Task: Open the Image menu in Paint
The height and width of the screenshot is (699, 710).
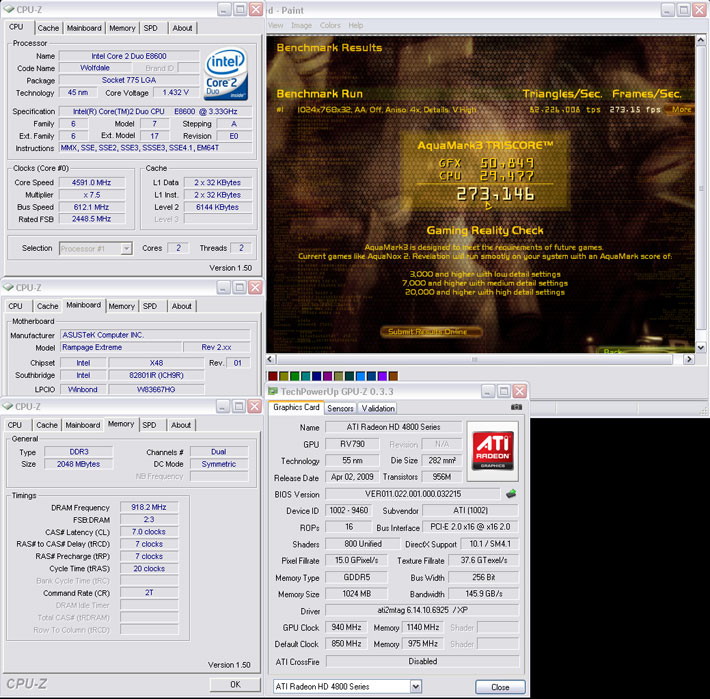Action: 302,25
